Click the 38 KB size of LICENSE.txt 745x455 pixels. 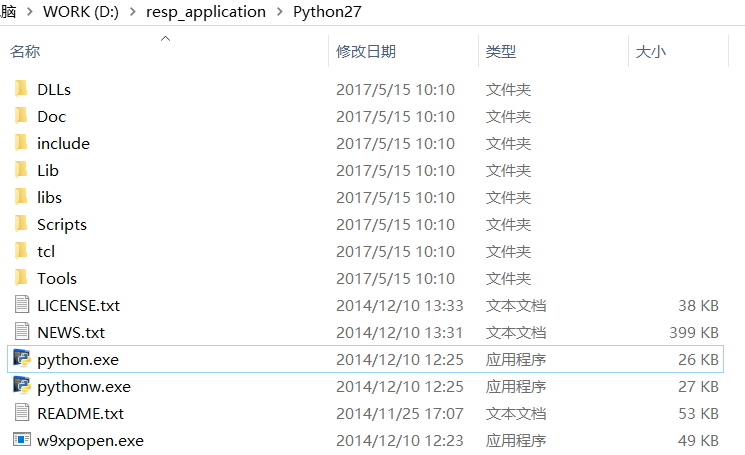click(698, 306)
